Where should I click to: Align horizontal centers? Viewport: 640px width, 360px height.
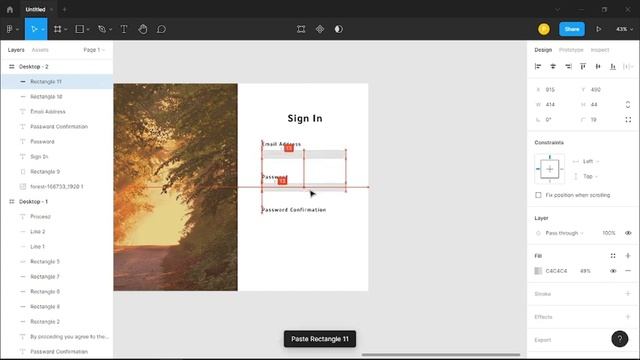click(553, 67)
